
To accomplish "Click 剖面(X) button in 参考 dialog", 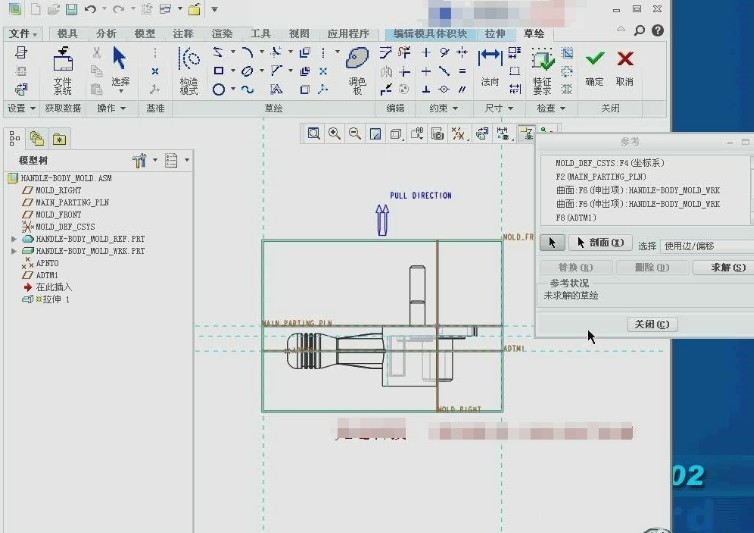I will click(600, 243).
